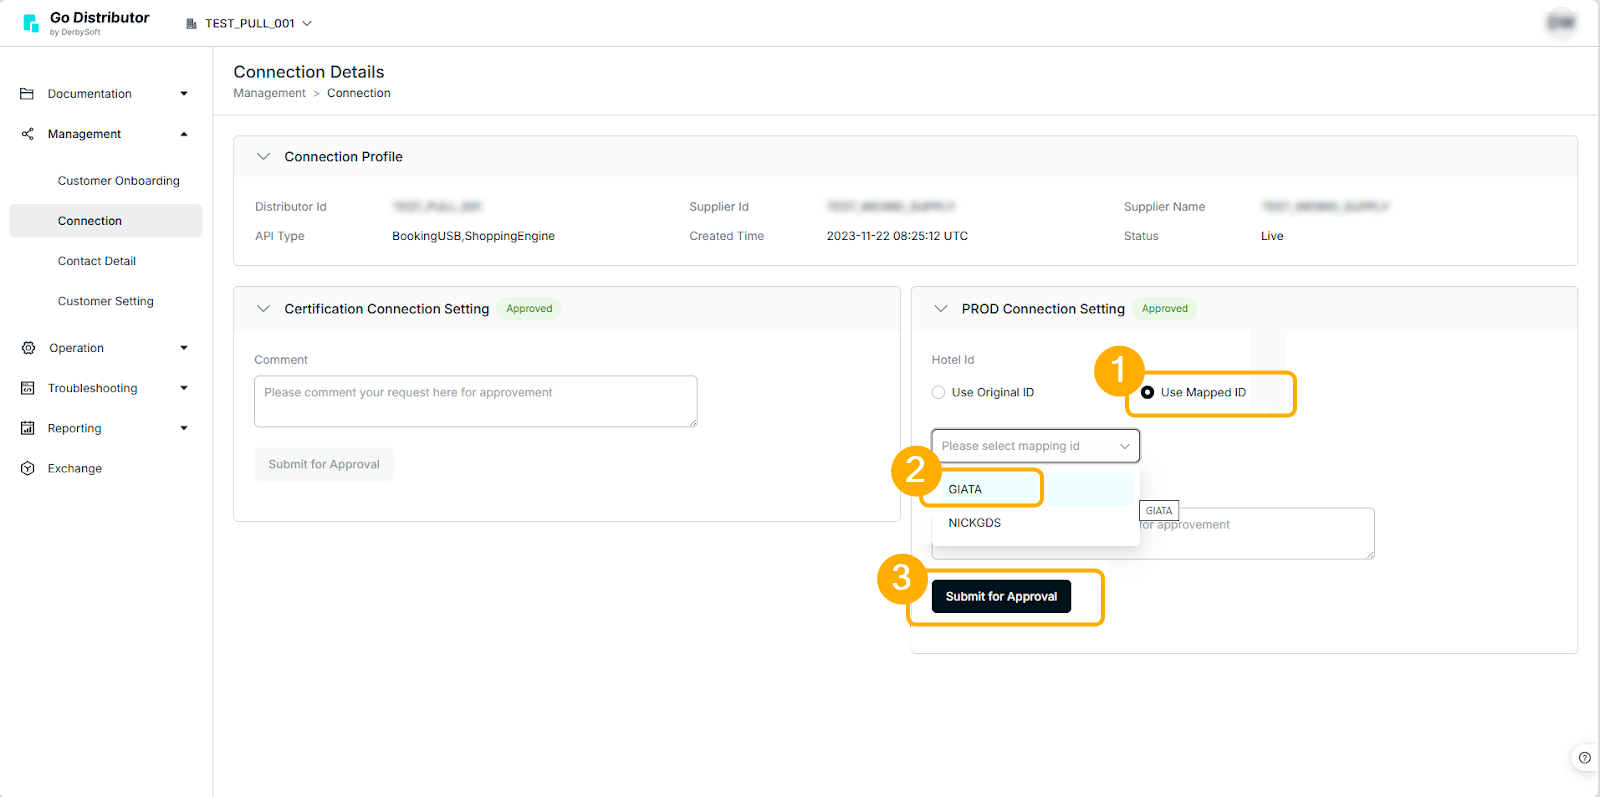
Task: Click the Distributor Id label
Action: (291, 207)
